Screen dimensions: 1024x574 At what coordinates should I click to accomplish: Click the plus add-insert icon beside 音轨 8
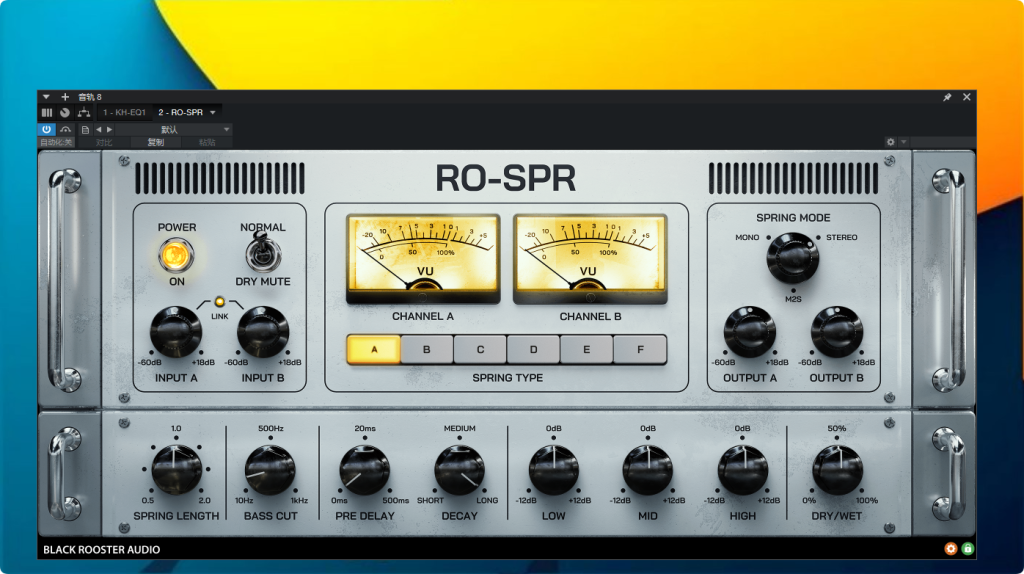click(65, 97)
